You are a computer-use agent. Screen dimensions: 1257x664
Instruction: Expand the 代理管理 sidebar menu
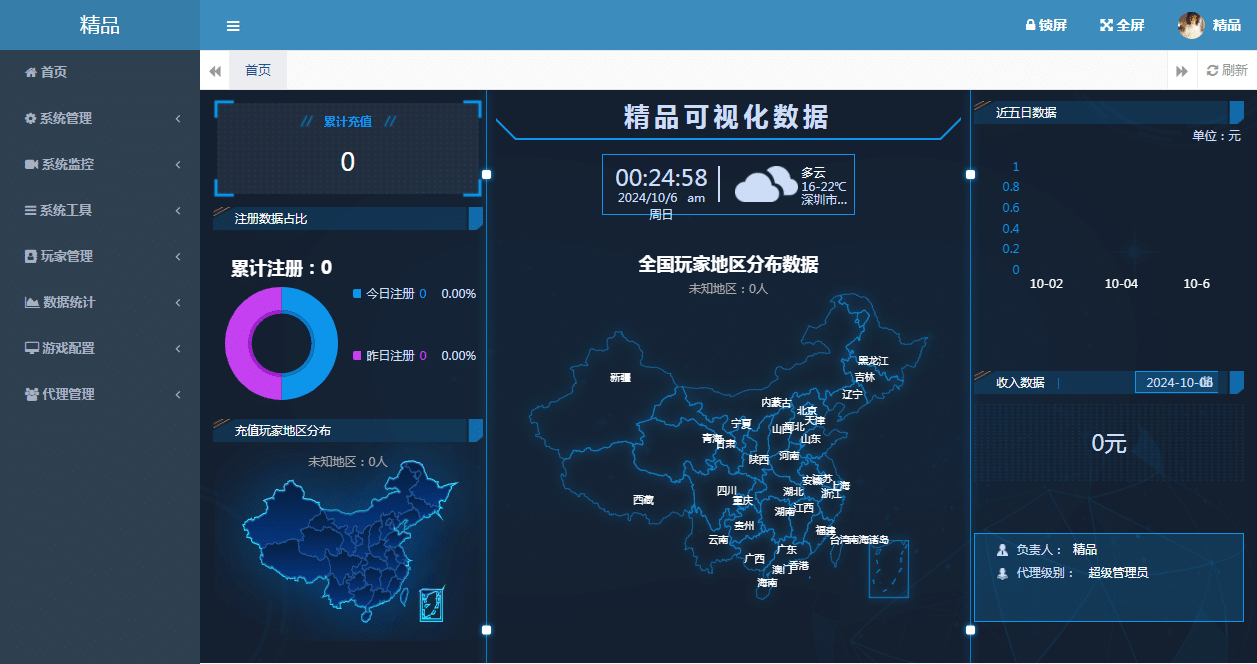tap(100, 394)
